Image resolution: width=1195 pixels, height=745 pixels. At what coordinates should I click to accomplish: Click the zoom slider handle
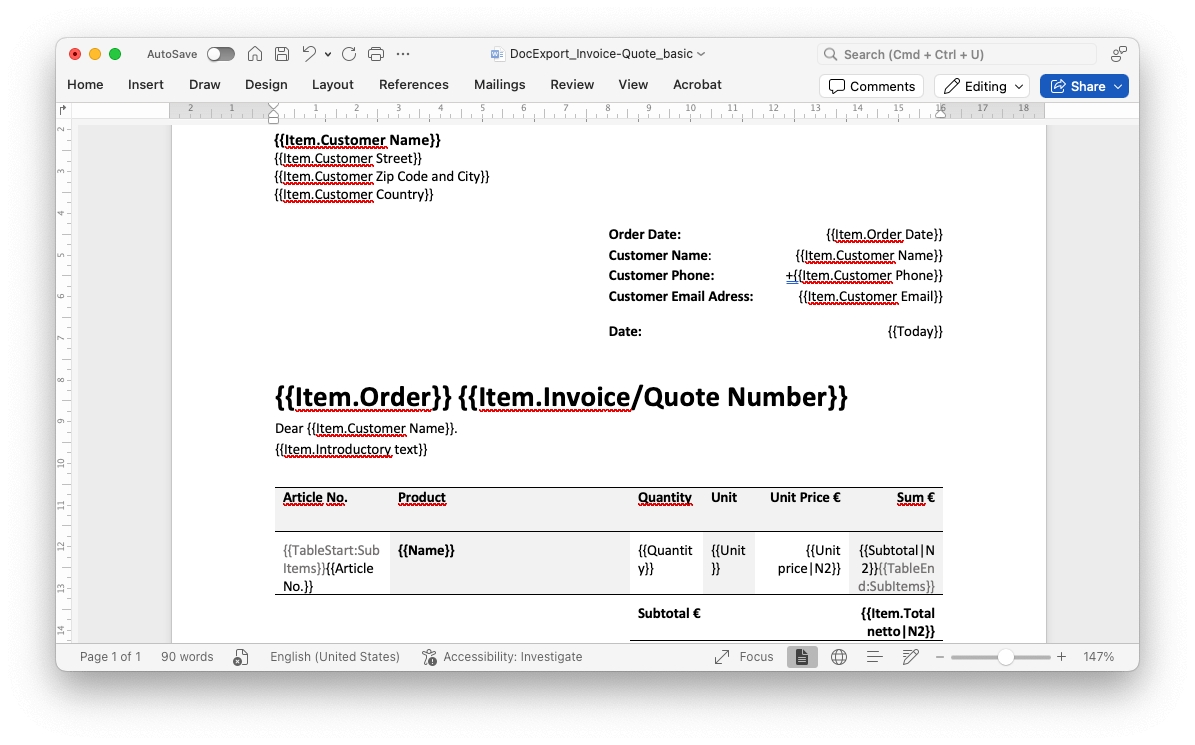1005,657
